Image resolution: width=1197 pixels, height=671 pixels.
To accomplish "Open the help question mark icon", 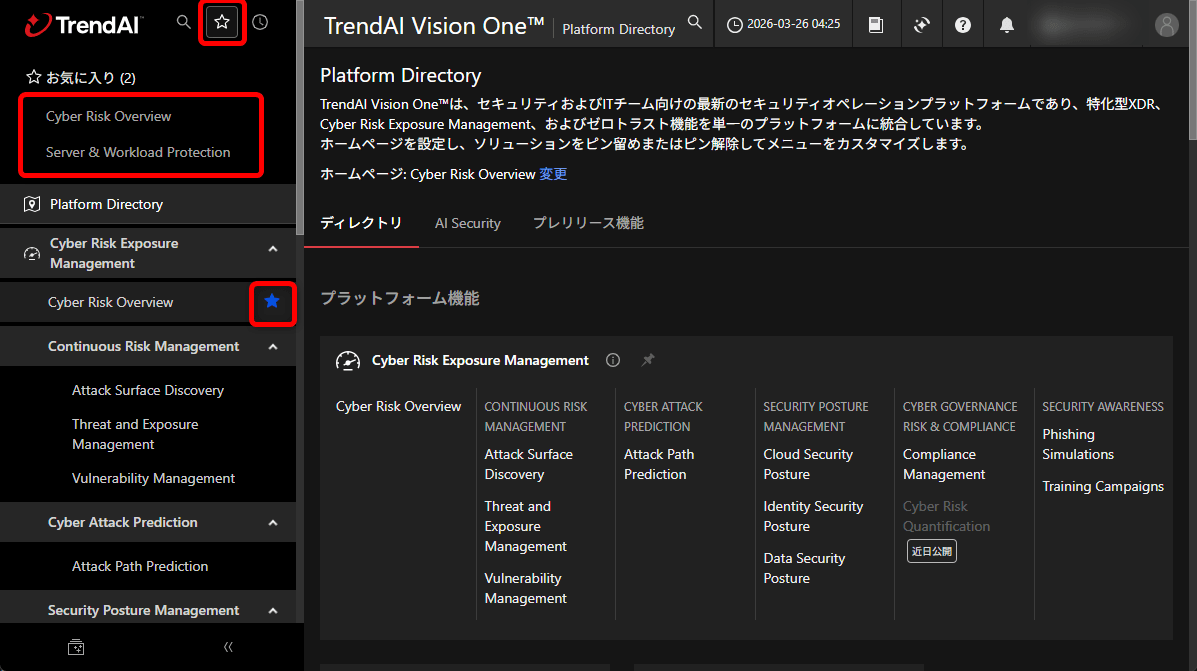I will pyautogui.click(x=963, y=24).
